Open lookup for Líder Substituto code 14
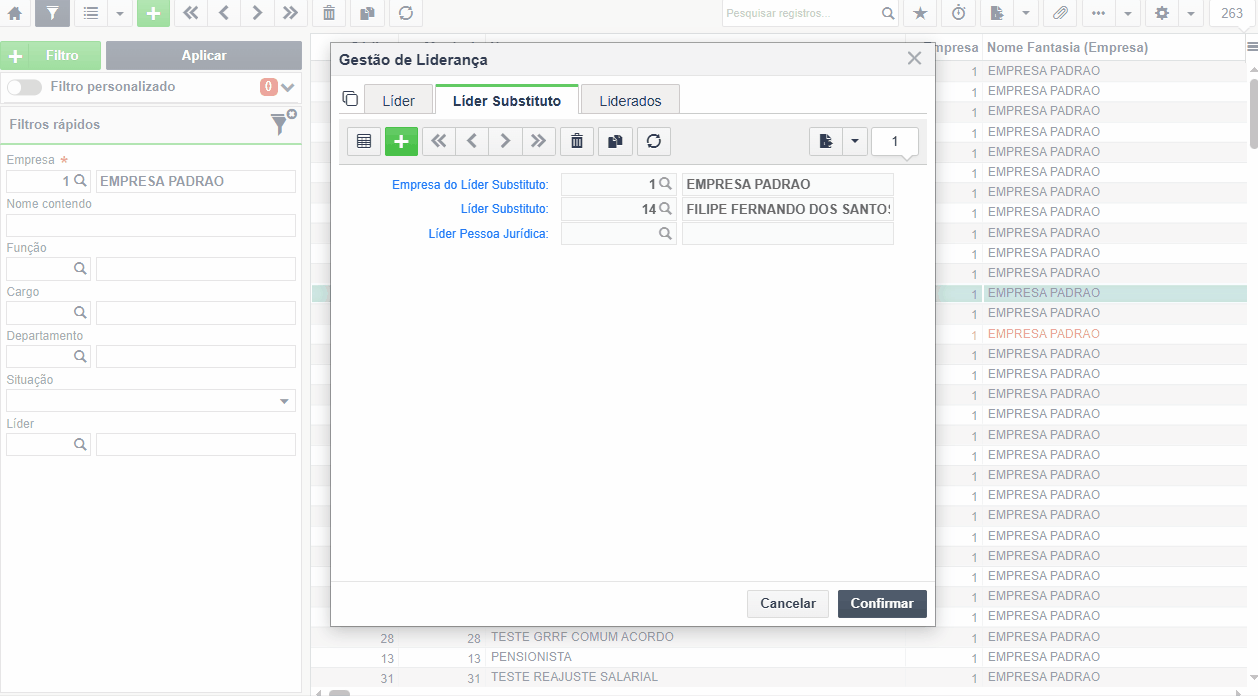1258x696 pixels. [x=665, y=209]
